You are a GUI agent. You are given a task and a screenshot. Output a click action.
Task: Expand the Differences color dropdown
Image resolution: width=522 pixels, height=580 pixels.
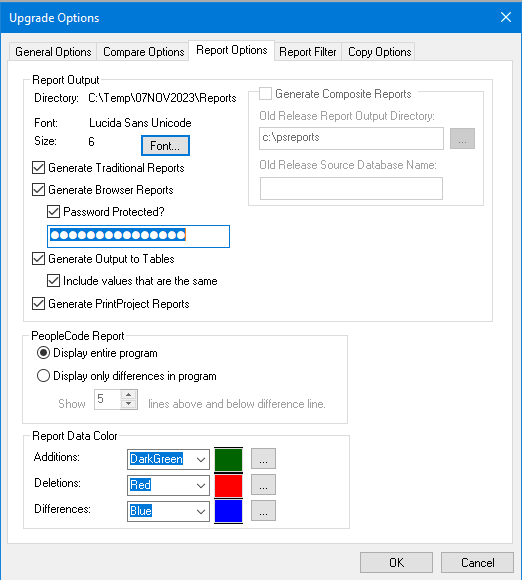click(201, 511)
